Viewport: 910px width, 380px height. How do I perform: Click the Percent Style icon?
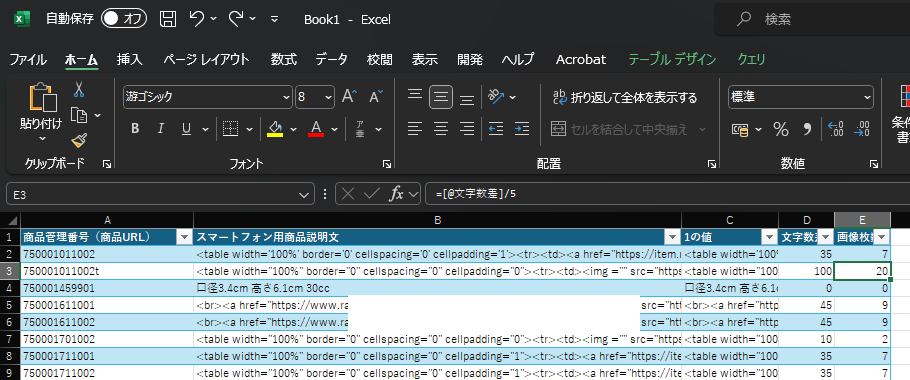click(x=781, y=129)
